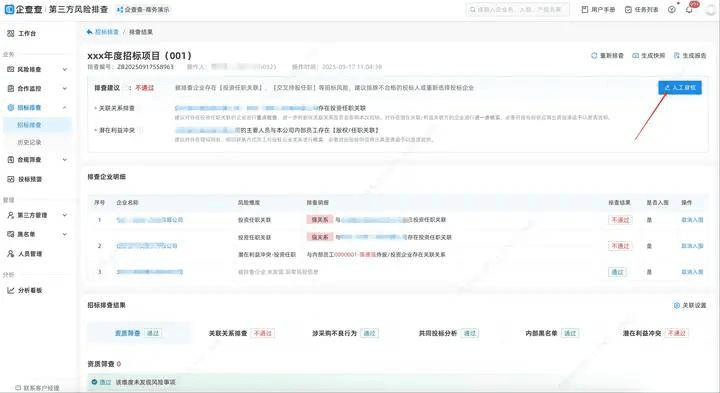Viewport: 720px width, 393px height.
Task: Click the 排查企业明细 section heading
Action: [x=107, y=177]
